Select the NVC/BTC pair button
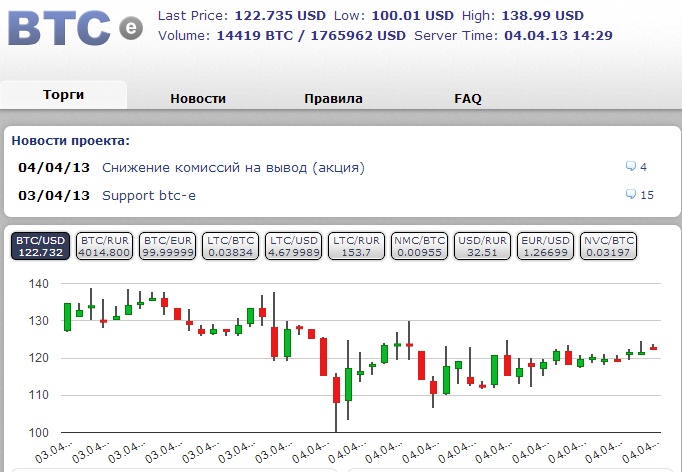 pyautogui.click(x=608, y=246)
